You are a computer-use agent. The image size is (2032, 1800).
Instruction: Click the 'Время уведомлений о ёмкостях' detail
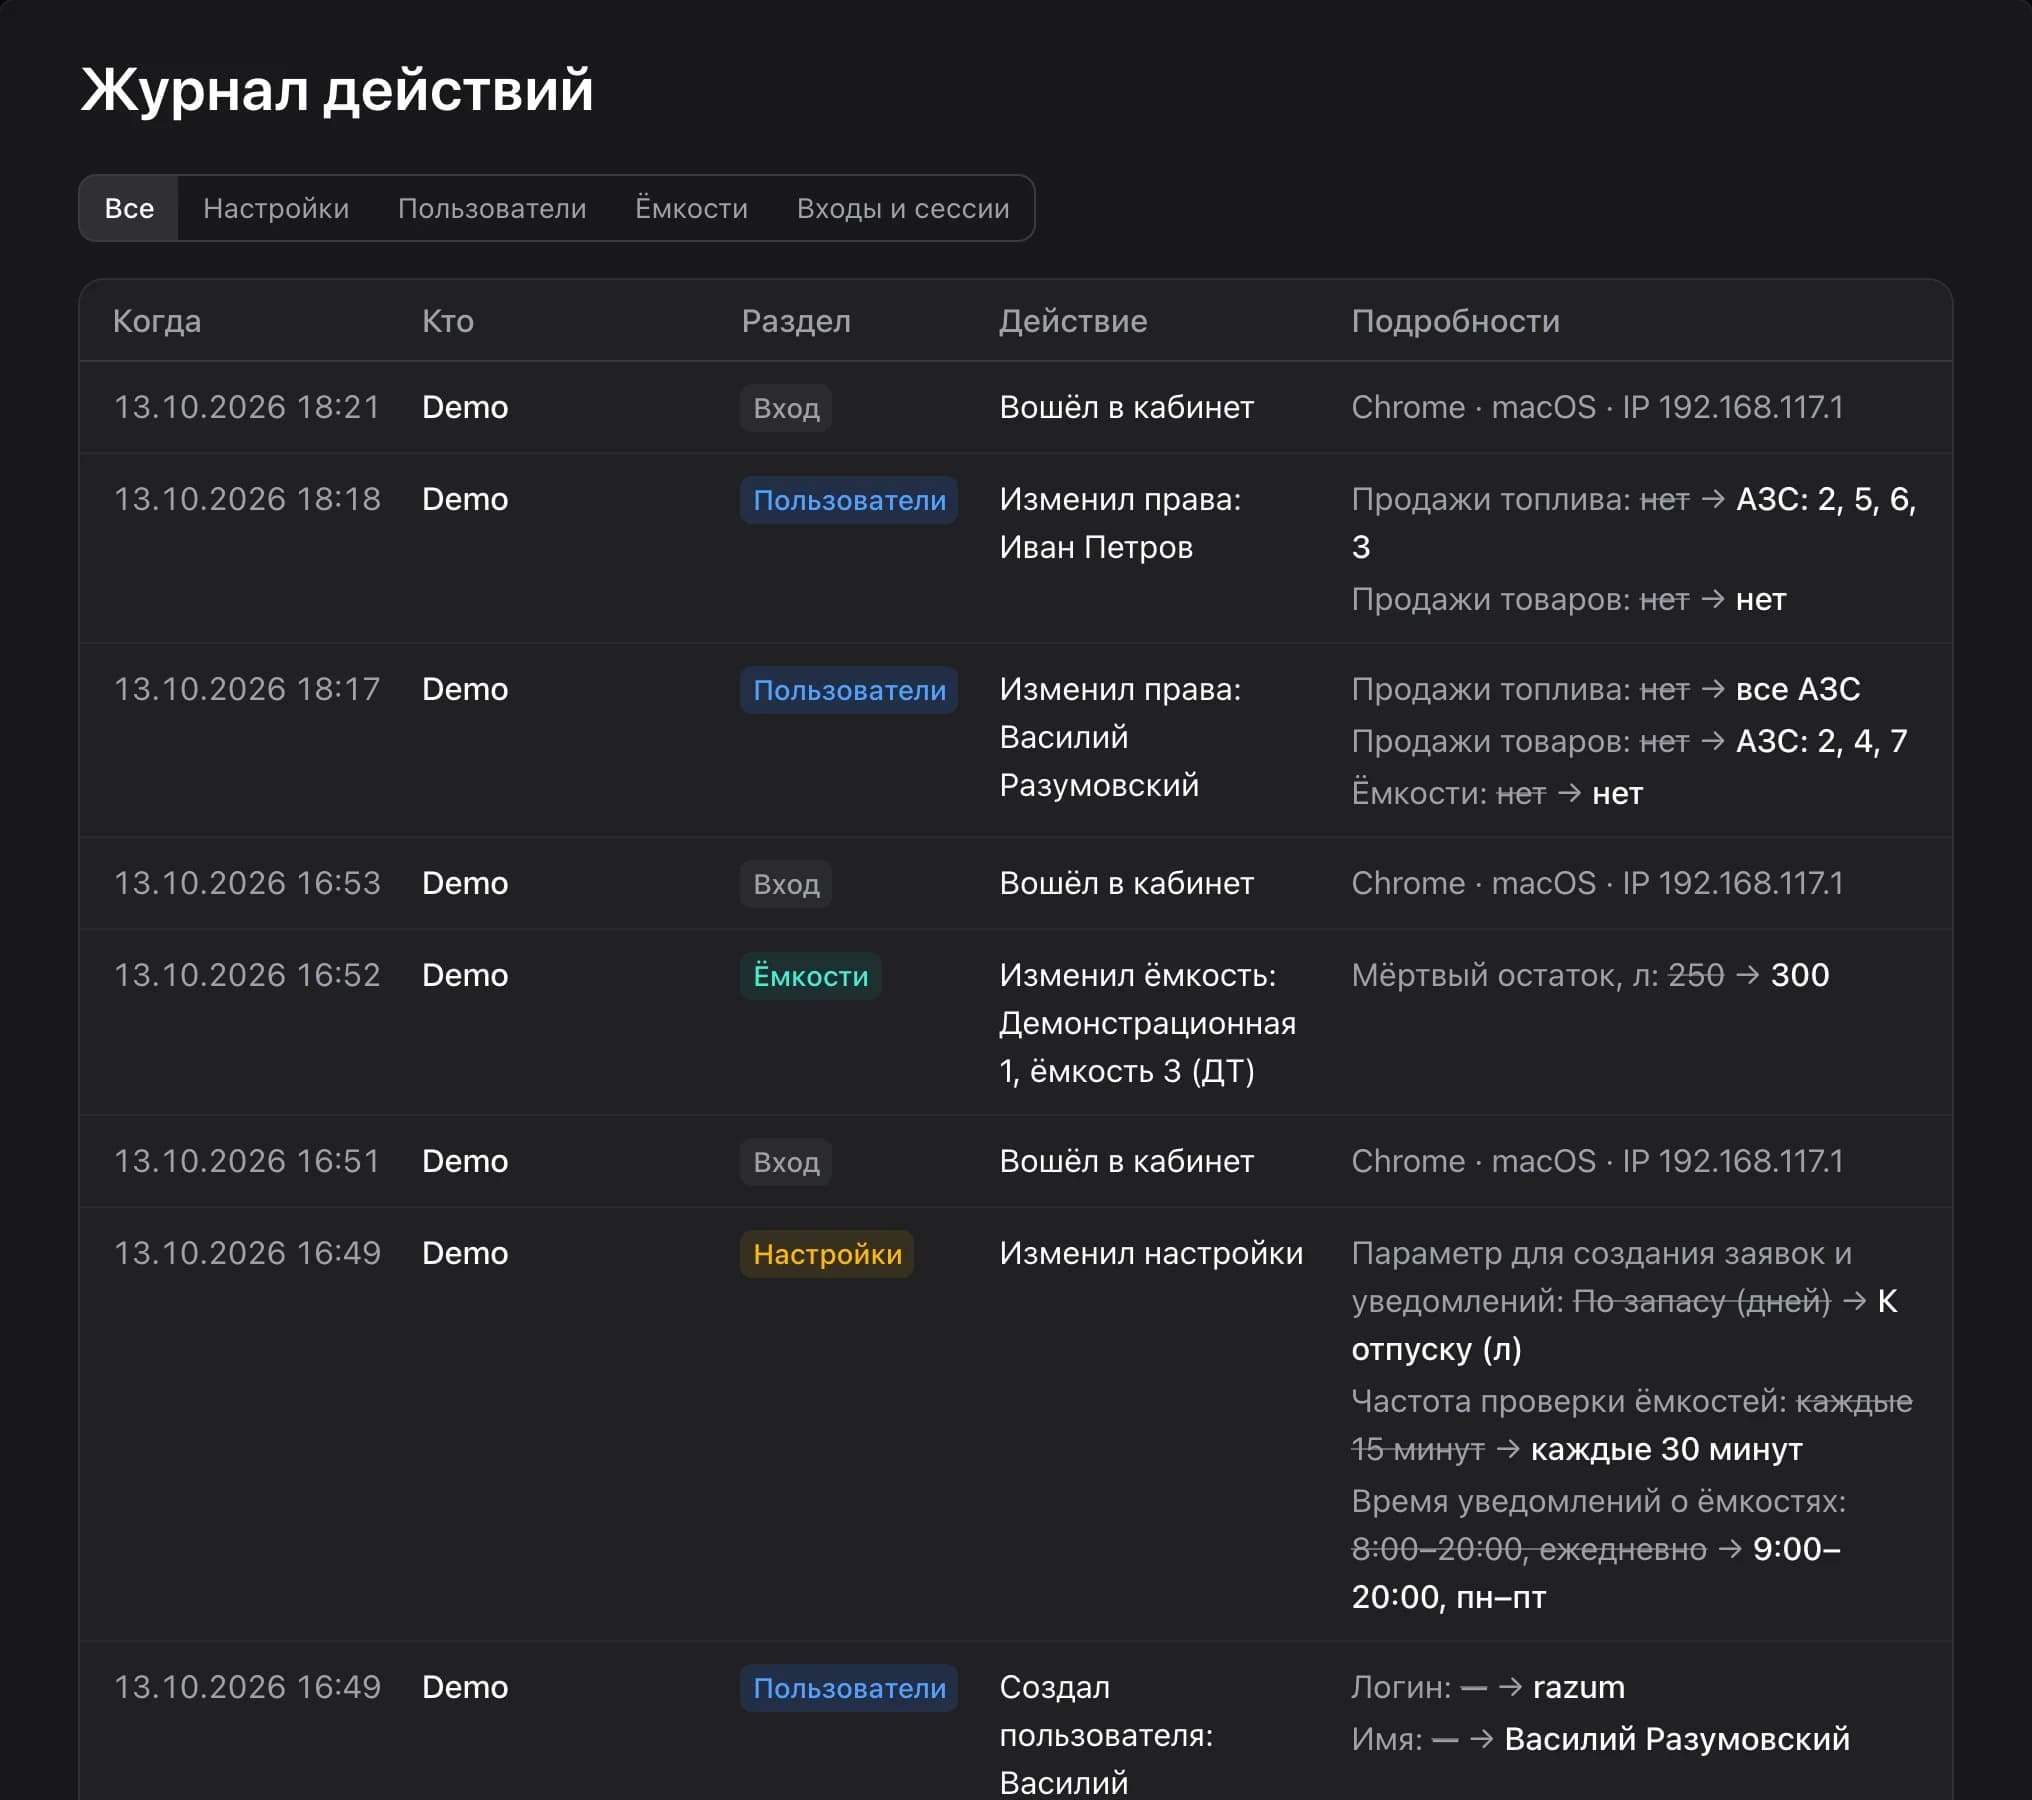coord(1598,1549)
